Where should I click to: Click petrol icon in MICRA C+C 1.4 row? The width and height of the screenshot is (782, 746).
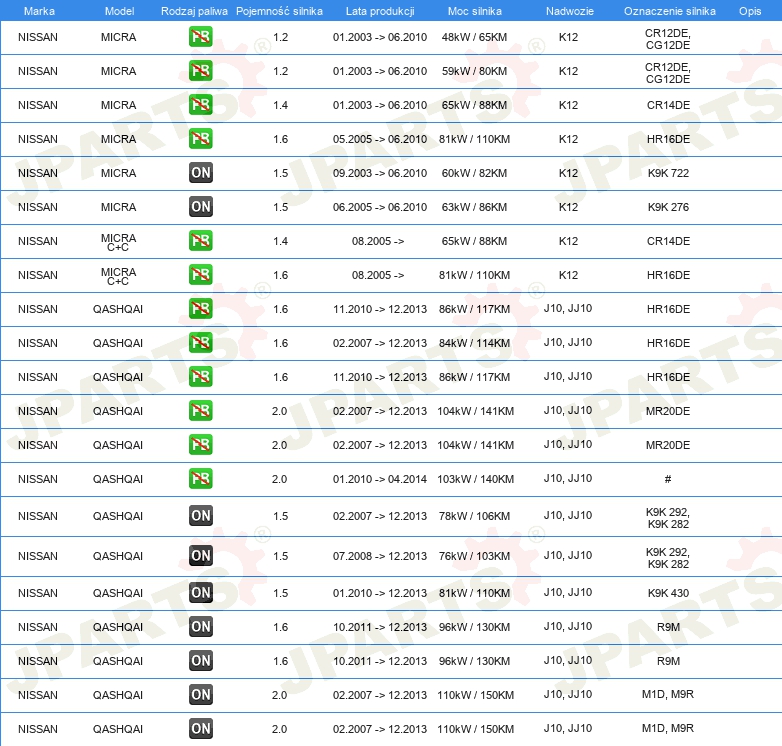[200, 240]
